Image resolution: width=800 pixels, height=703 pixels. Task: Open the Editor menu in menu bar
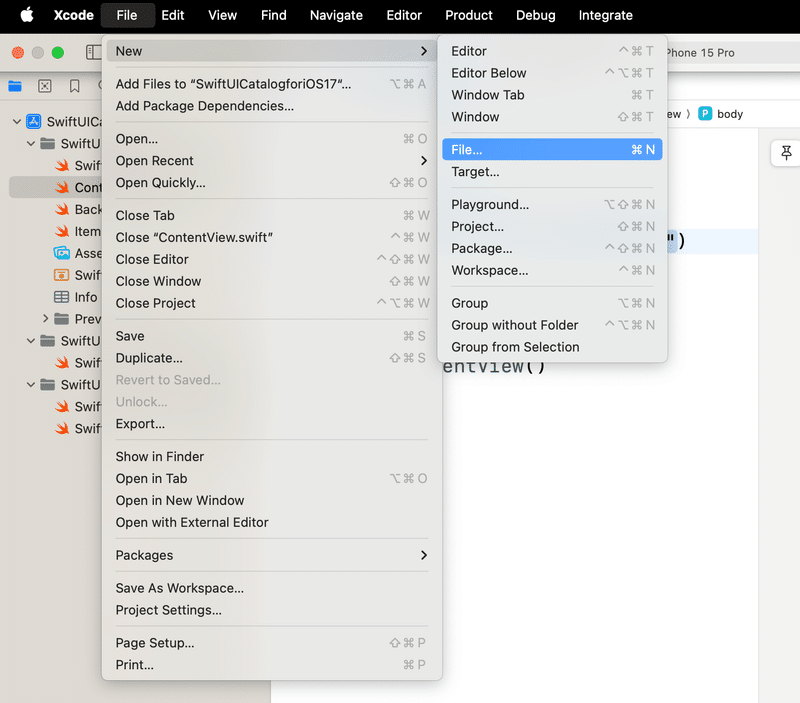point(404,15)
